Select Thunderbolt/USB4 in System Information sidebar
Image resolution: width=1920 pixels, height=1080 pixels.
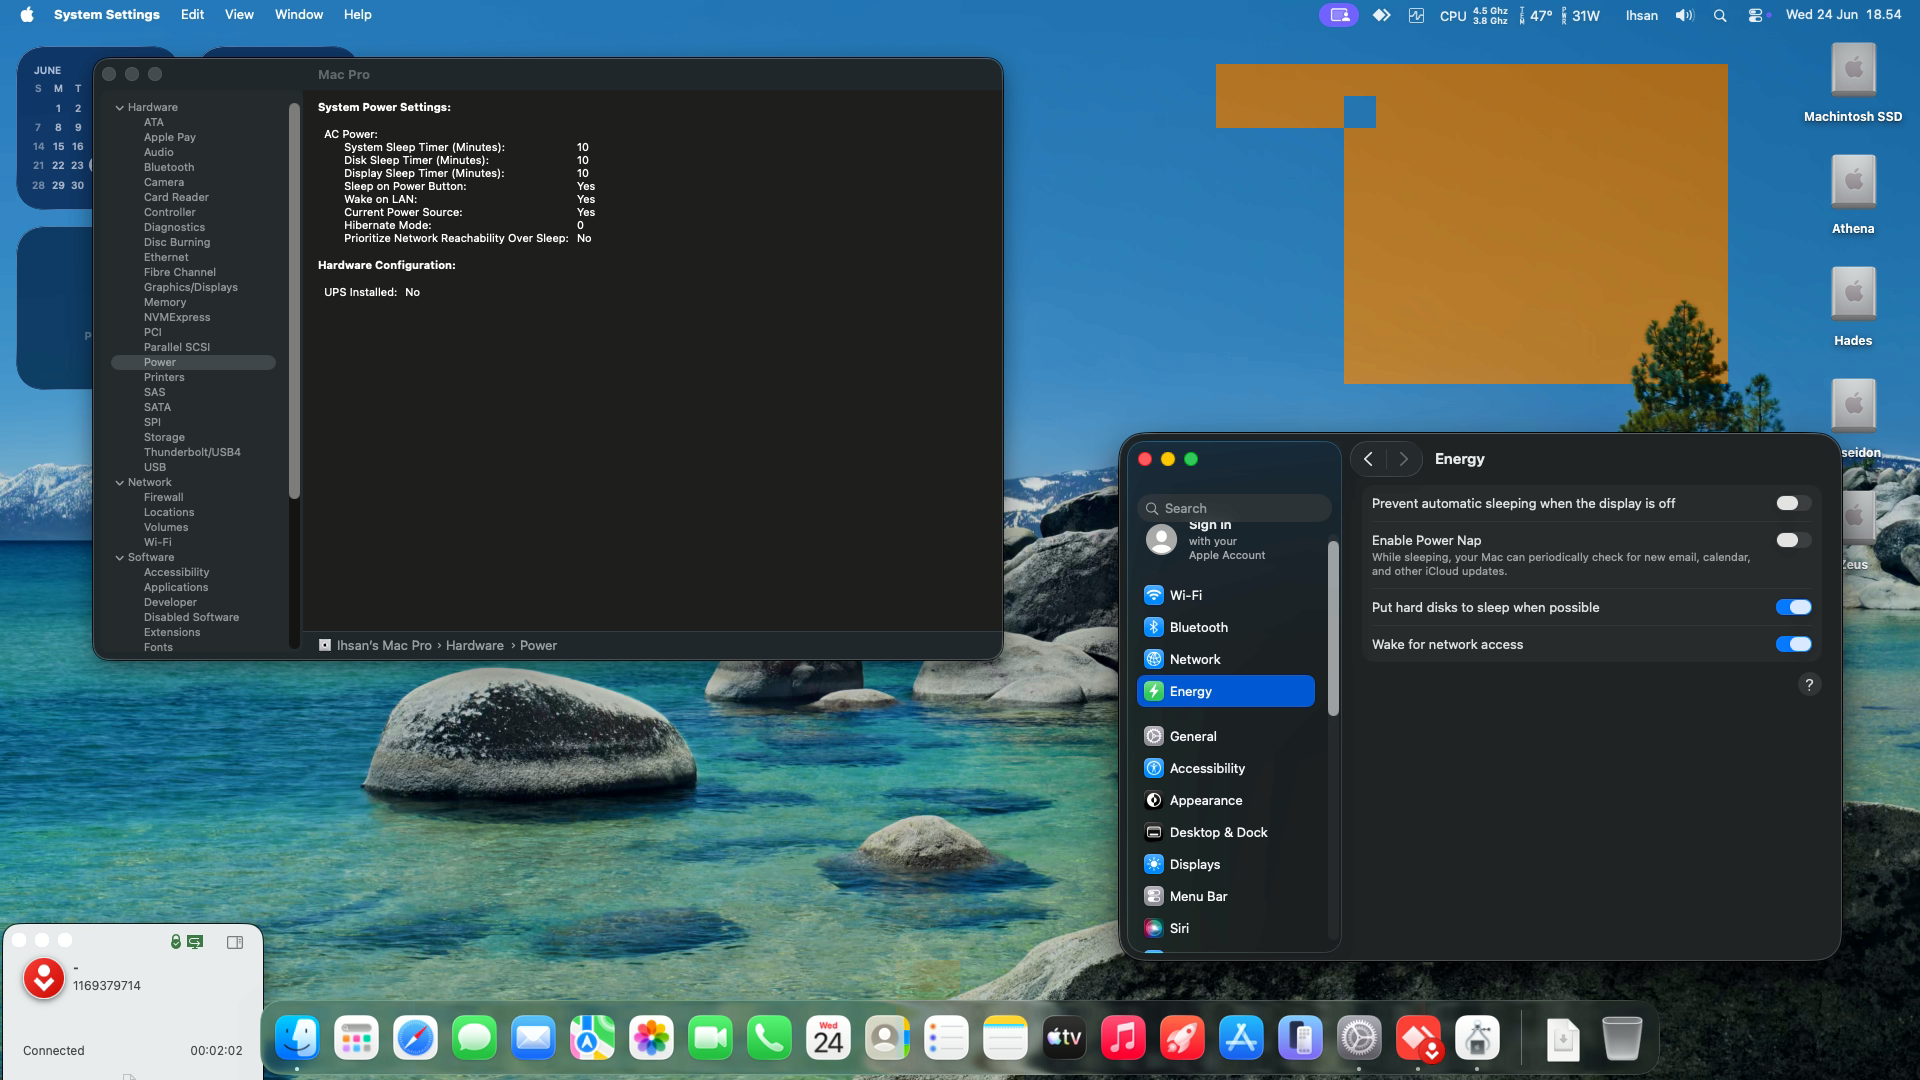(x=192, y=452)
